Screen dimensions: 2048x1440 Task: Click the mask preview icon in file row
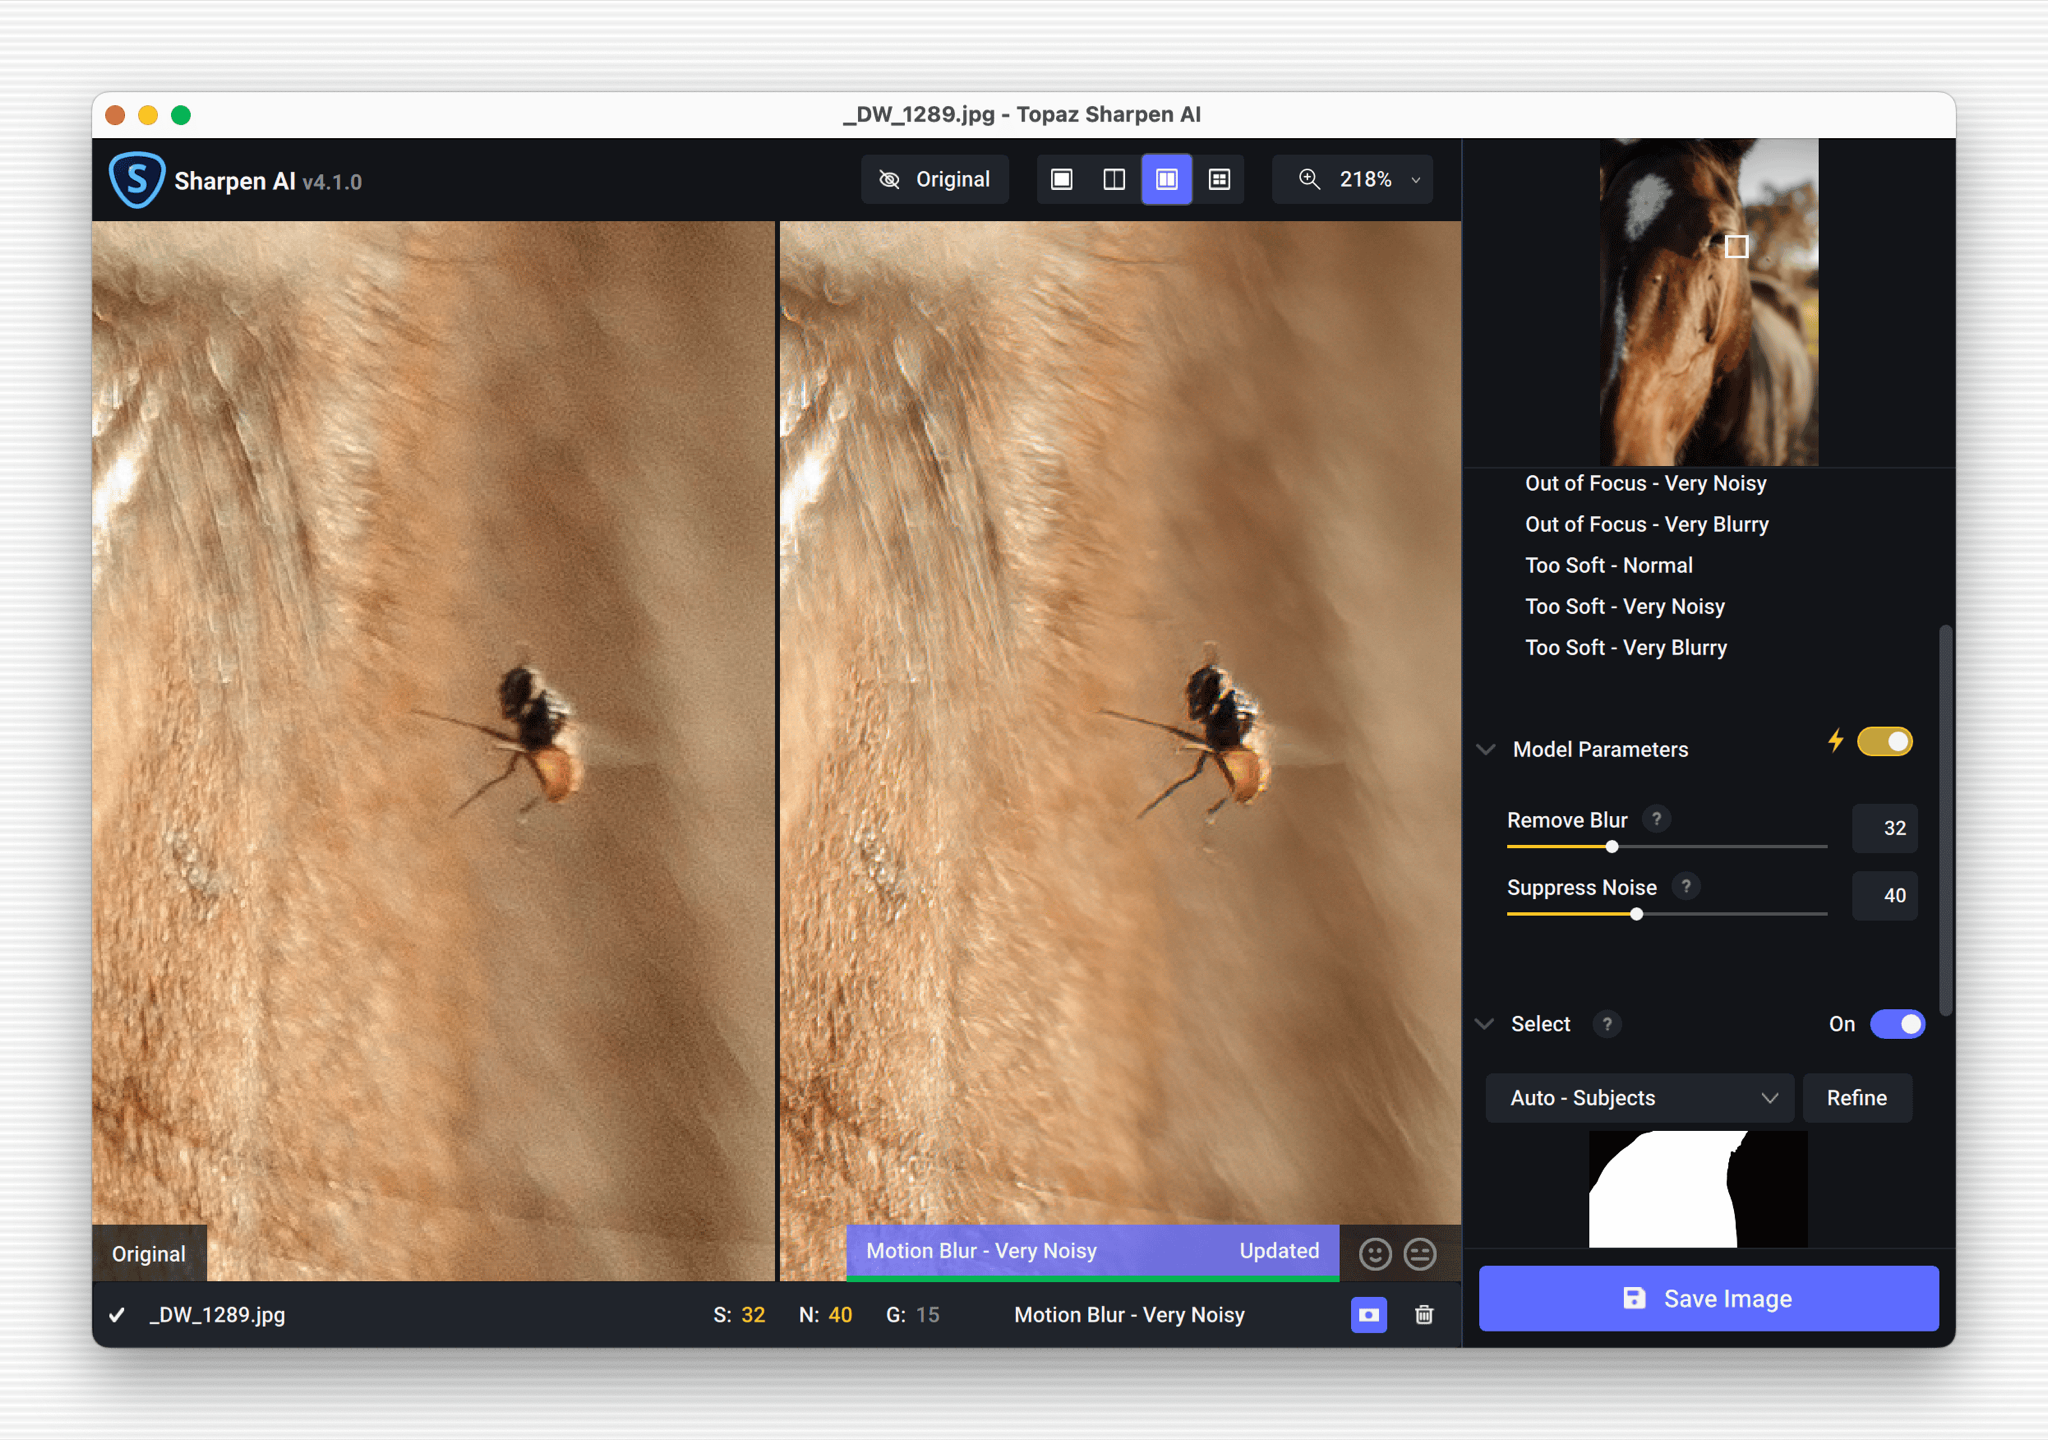pos(1368,1314)
